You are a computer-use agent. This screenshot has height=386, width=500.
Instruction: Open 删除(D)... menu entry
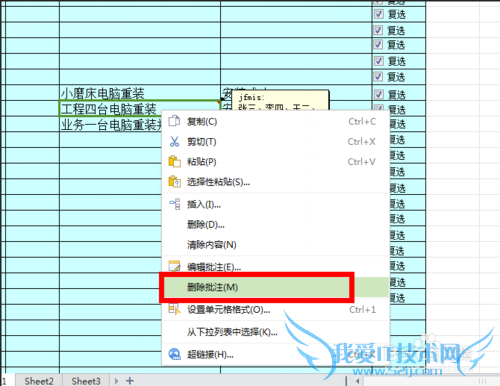point(276,224)
